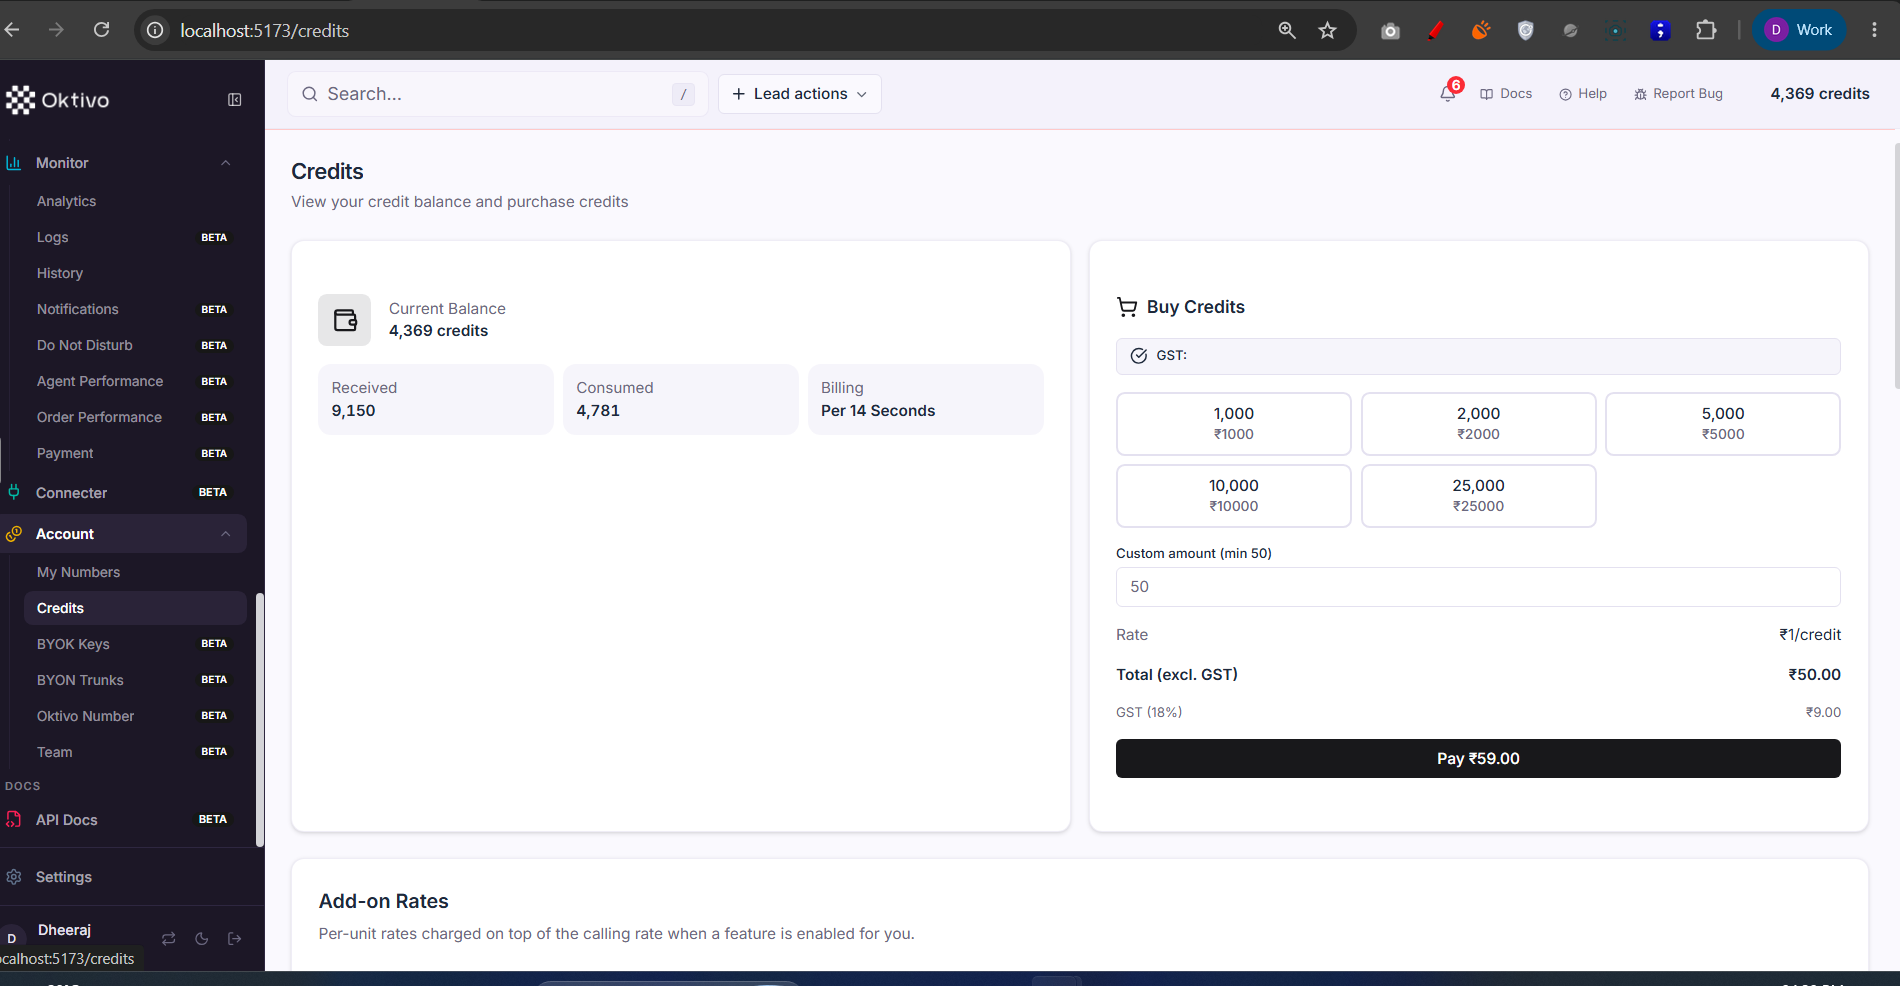Image resolution: width=1900 pixels, height=986 pixels.
Task: Go to Logs page
Action: point(52,237)
